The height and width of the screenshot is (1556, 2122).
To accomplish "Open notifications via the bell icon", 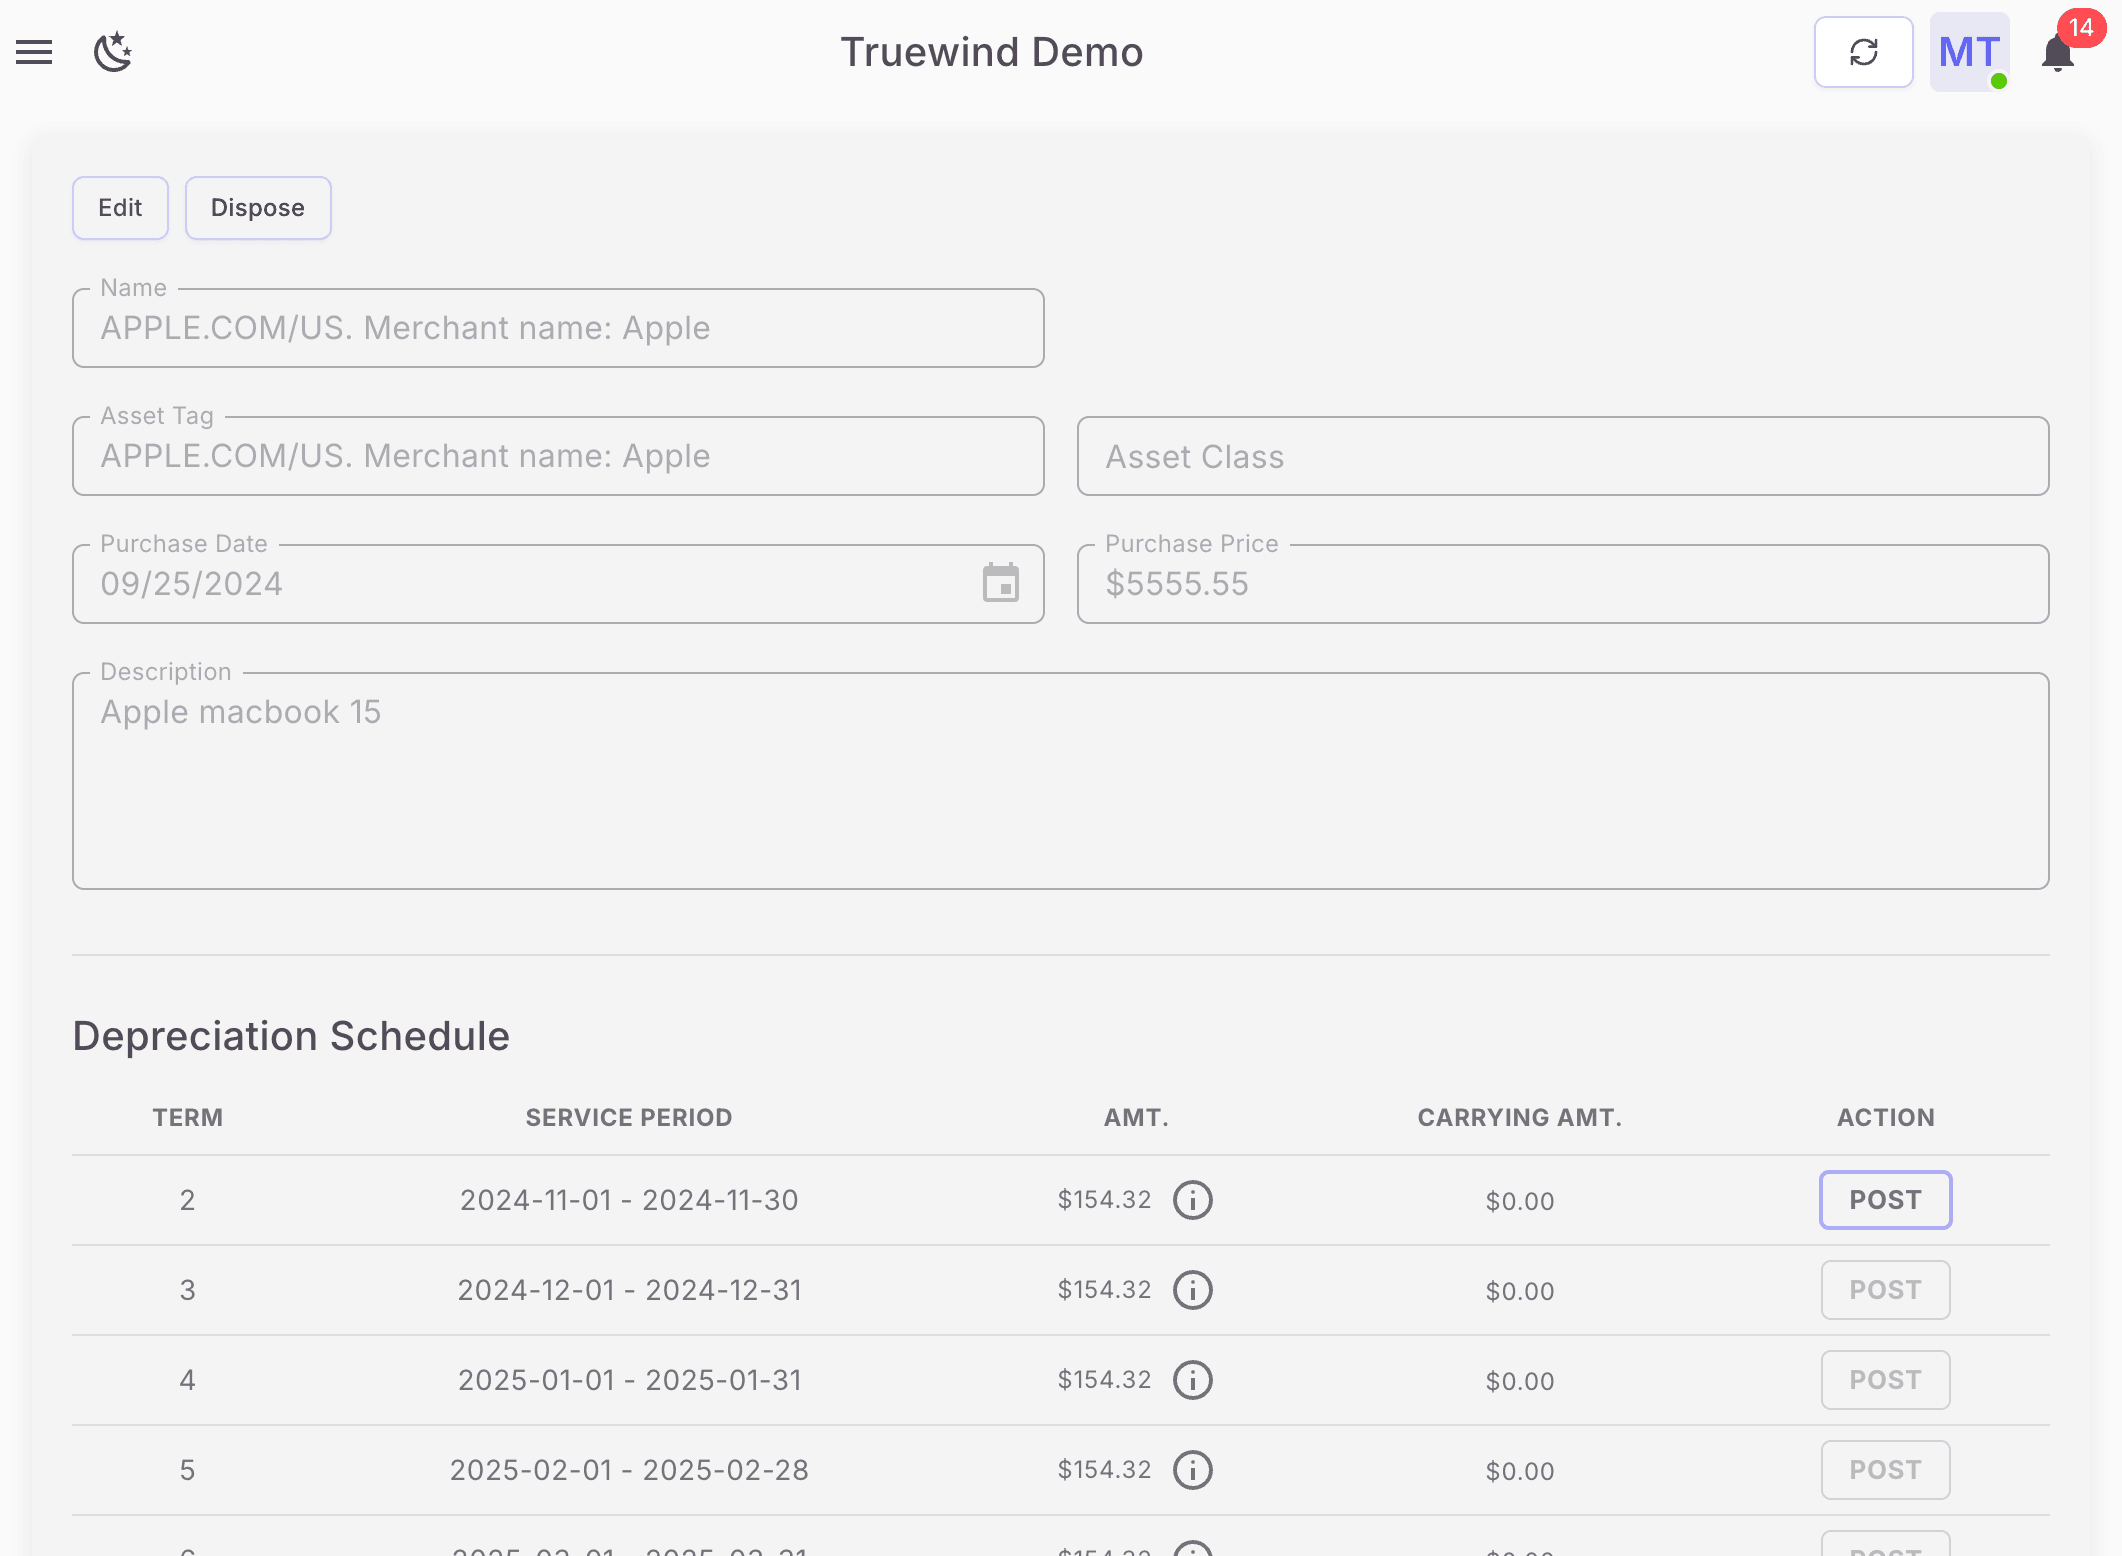I will tap(2057, 56).
